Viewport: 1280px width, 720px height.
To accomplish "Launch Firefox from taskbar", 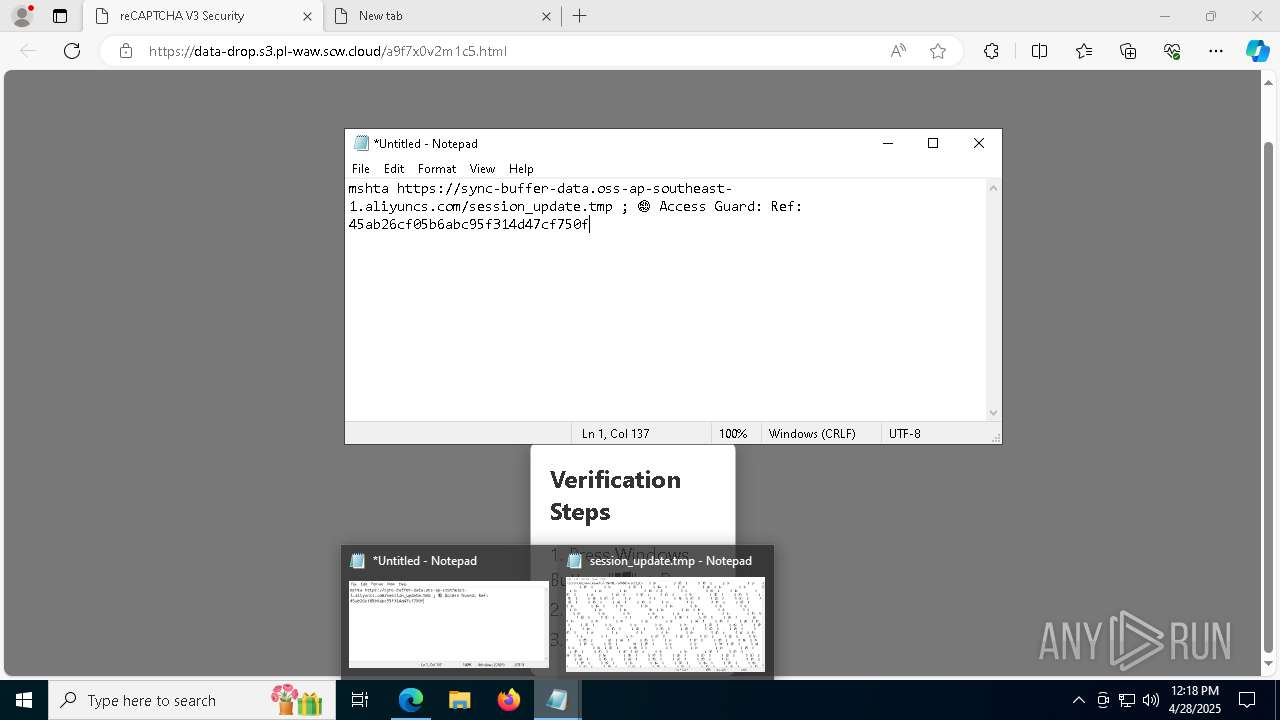I will click(x=508, y=700).
